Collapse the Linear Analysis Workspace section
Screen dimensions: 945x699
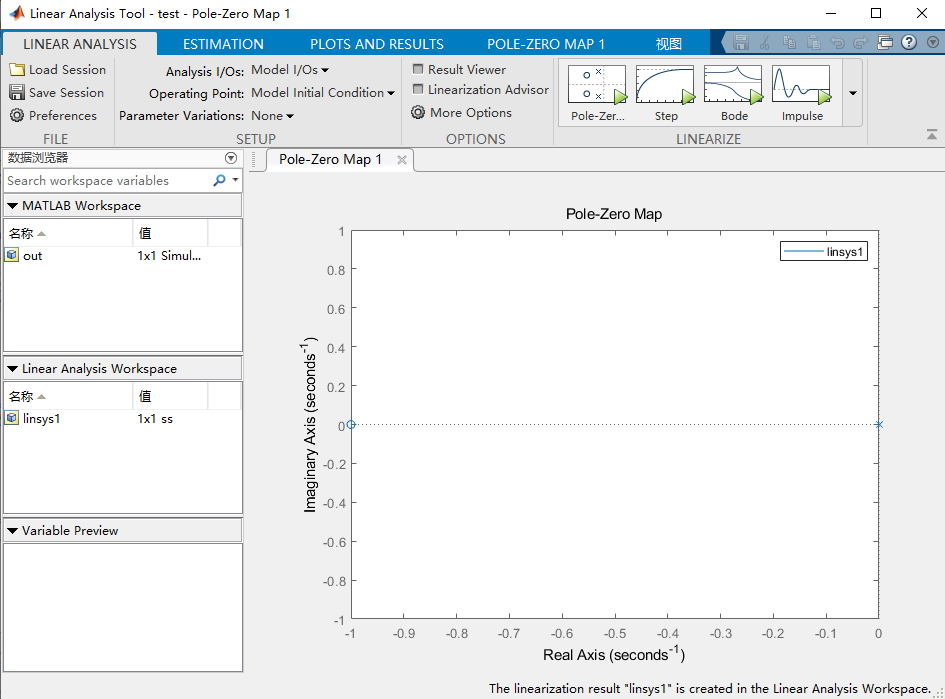click(12, 369)
